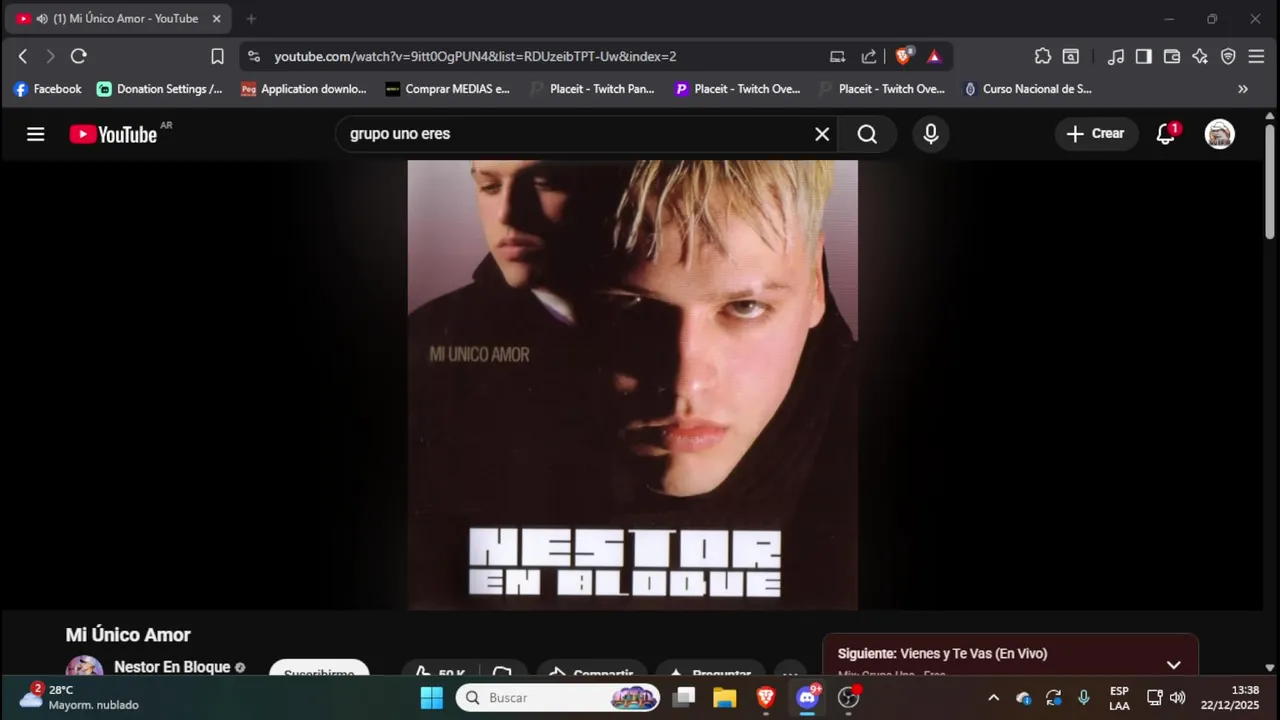Image resolution: width=1280 pixels, height=720 pixels.
Task: Open the extensions puzzle icon
Action: pos(1043,57)
